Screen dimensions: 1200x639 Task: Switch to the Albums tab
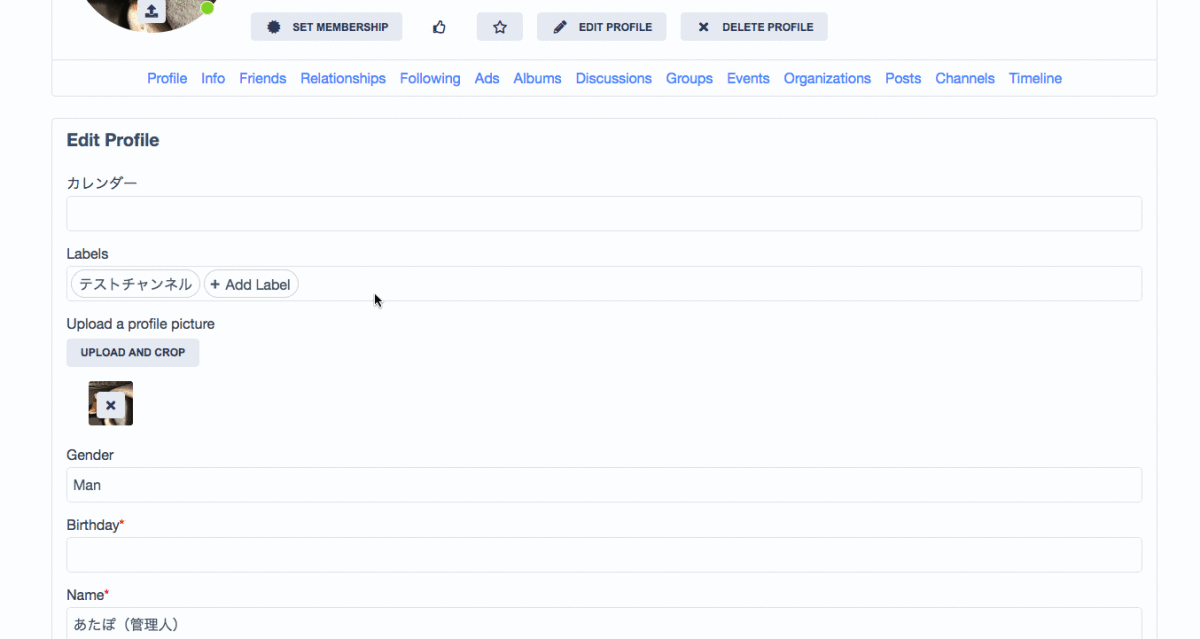click(x=537, y=78)
